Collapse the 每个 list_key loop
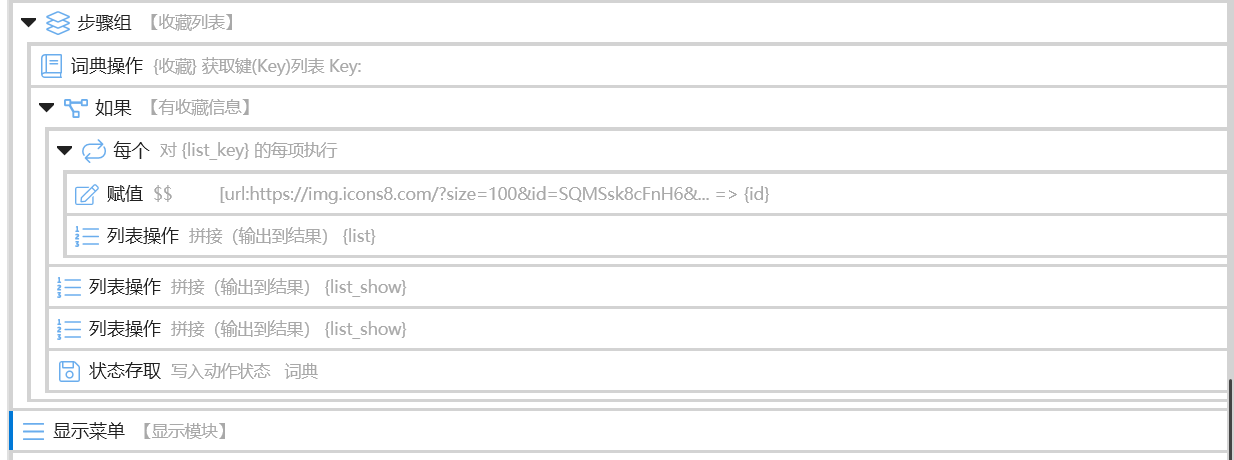This screenshot has height=460, width=1234. (x=64, y=151)
